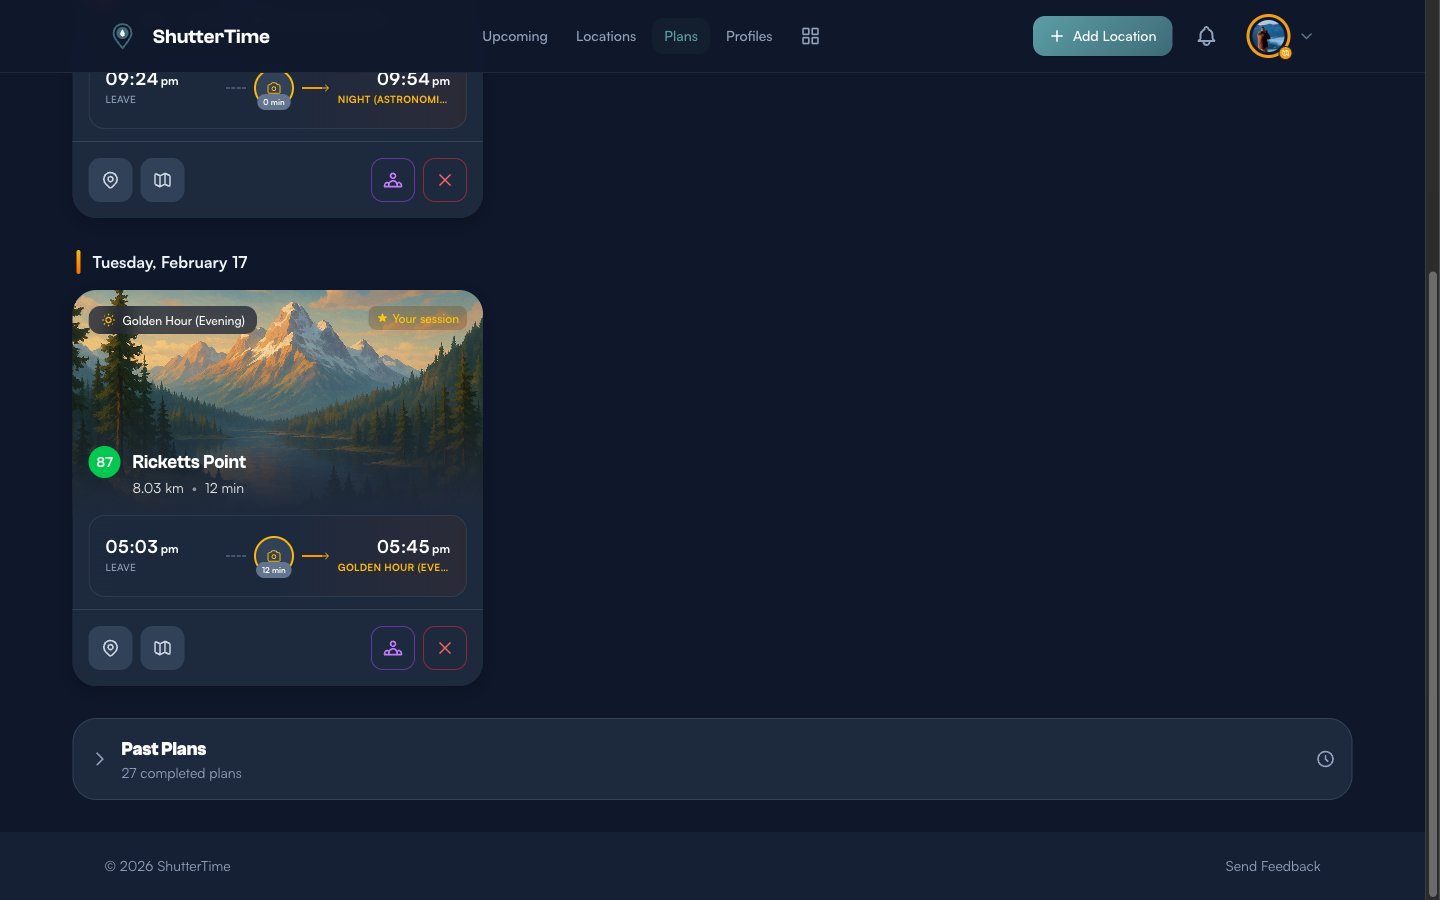Open map icon on Ricketts Point card

(162, 648)
